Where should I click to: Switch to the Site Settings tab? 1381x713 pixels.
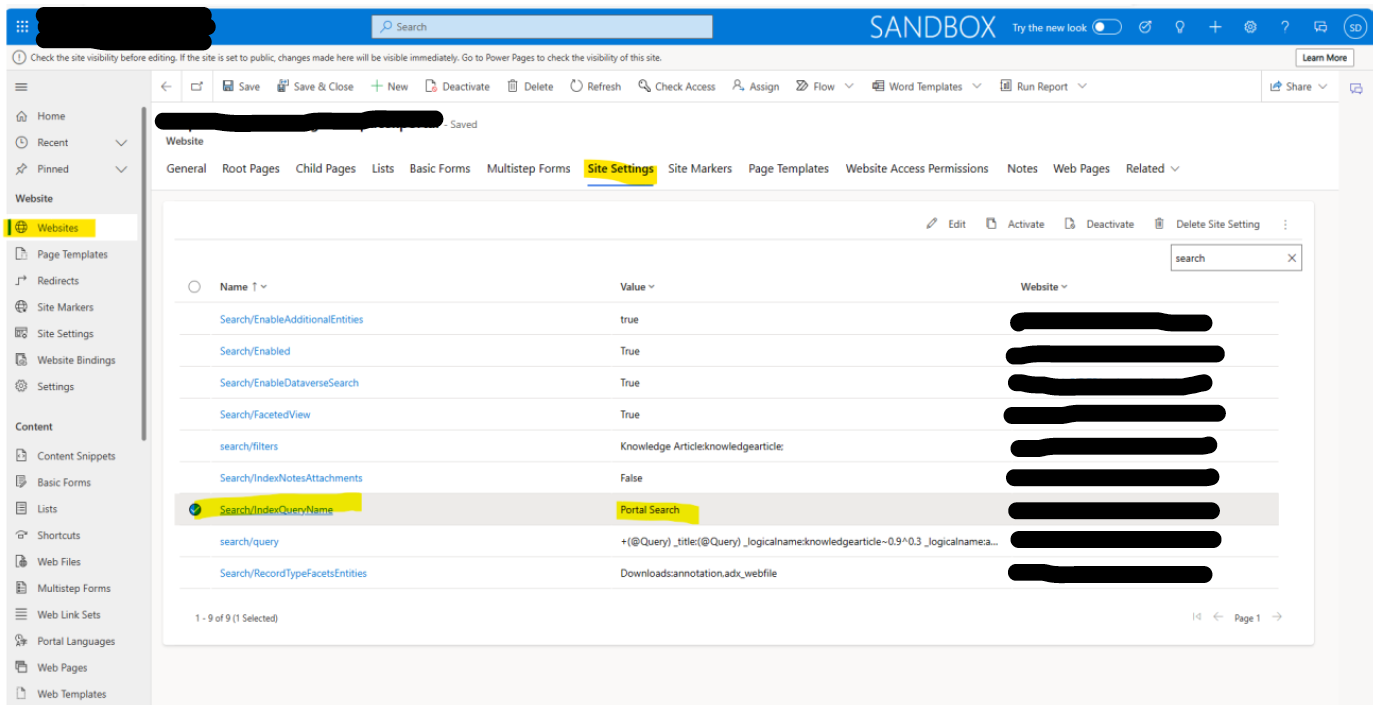pos(620,169)
